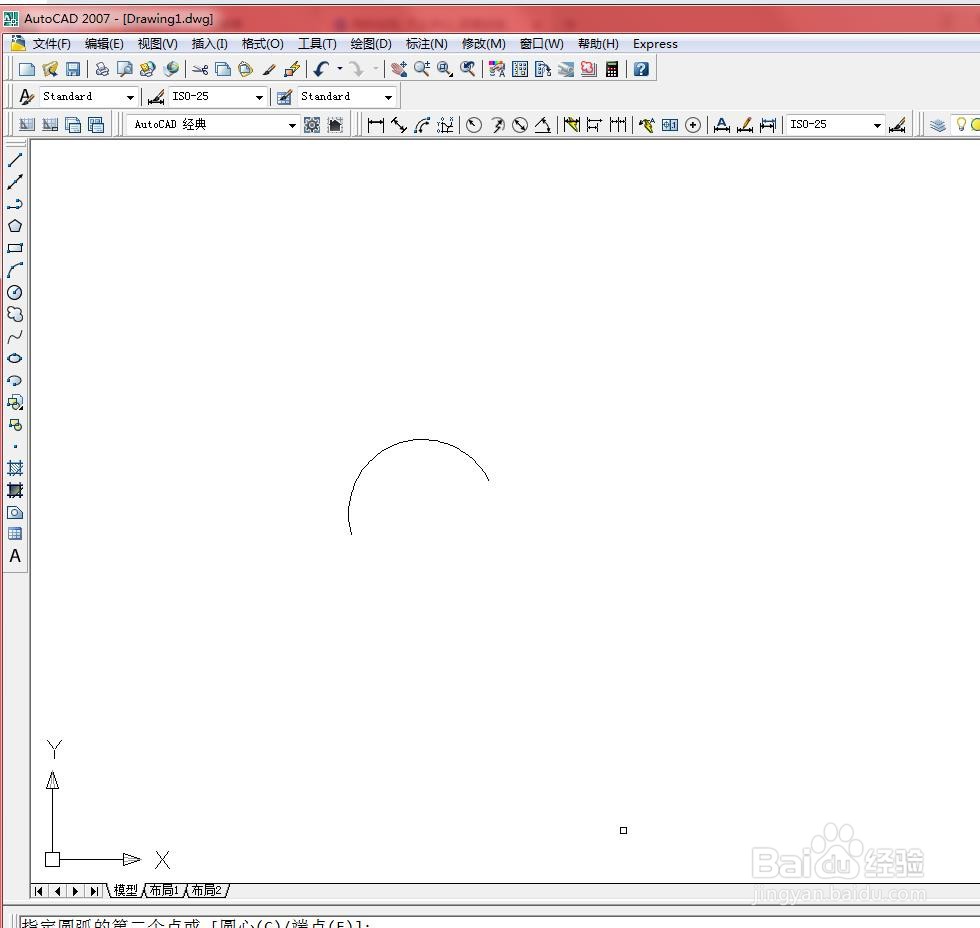Click the Make Block tool
The width and height of the screenshot is (980, 928).
tap(15, 425)
